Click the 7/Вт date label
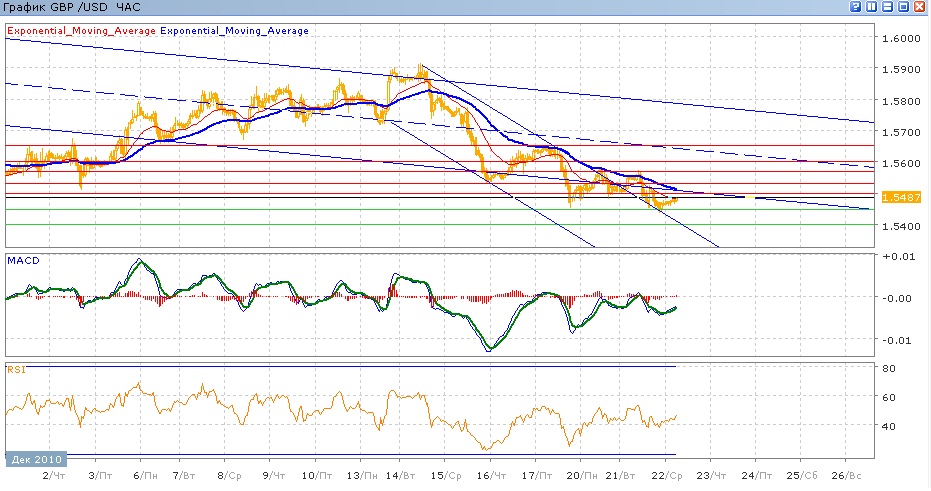931x491 pixels. [x=184, y=476]
